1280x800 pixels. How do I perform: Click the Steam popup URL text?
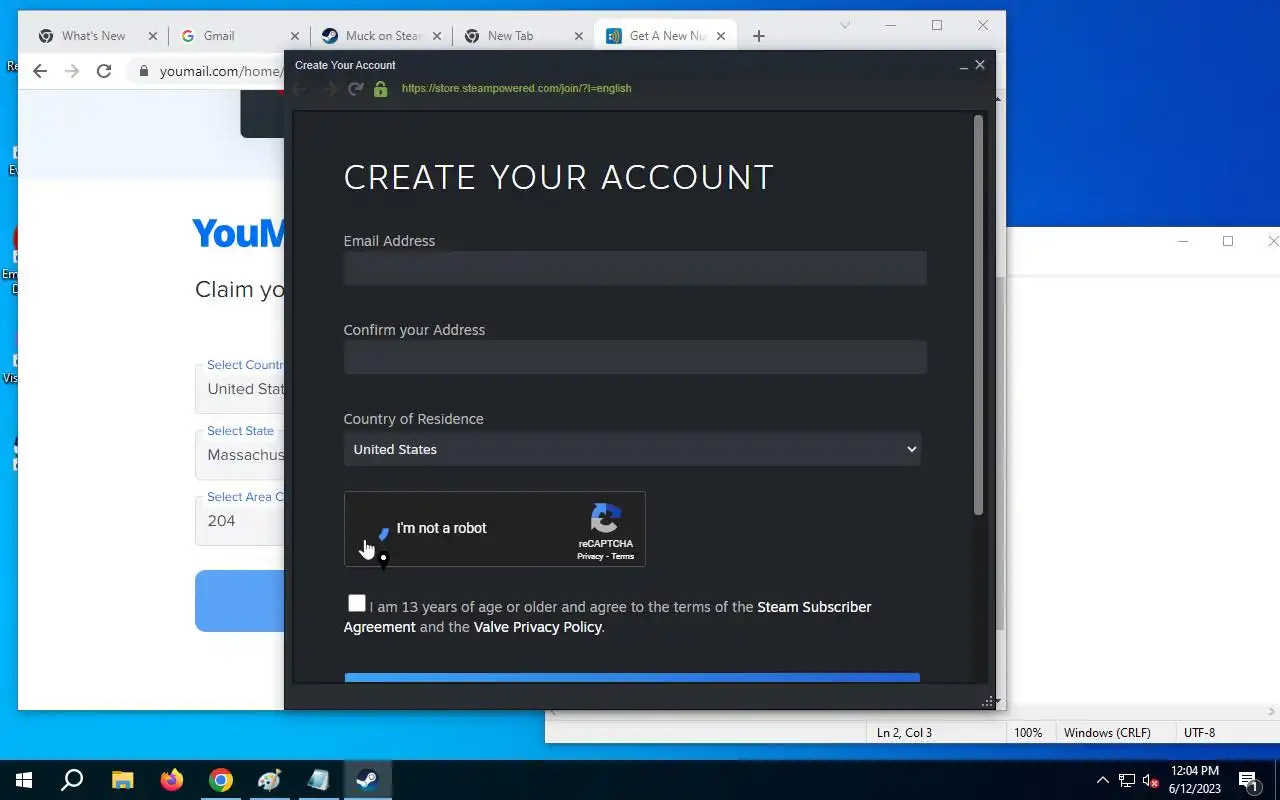click(x=516, y=88)
